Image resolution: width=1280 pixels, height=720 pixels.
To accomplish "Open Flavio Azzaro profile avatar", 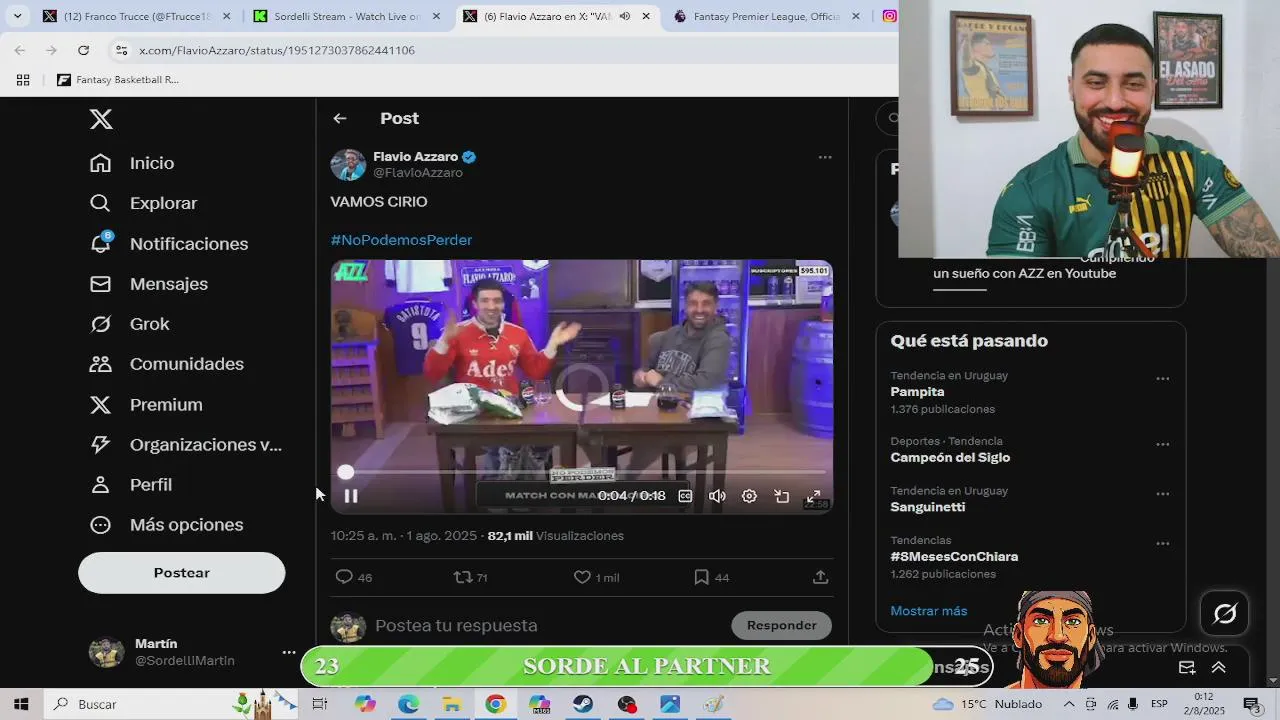I will [348, 165].
